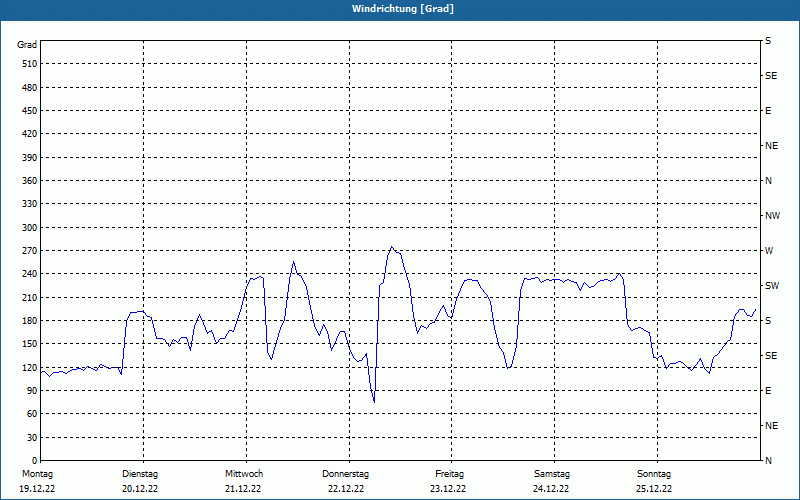This screenshot has height=500, width=800.
Task: Click the date "19.12.22"
Action: (x=37, y=489)
